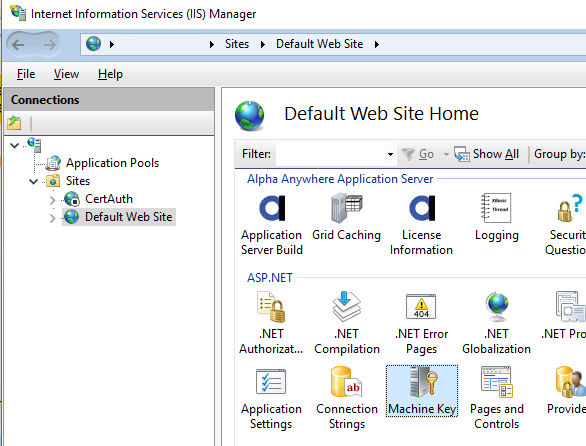Open Pages and Controls feature
The height and width of the screenshot is (446, 586).
pyautogui.click(x=497, y=399)
